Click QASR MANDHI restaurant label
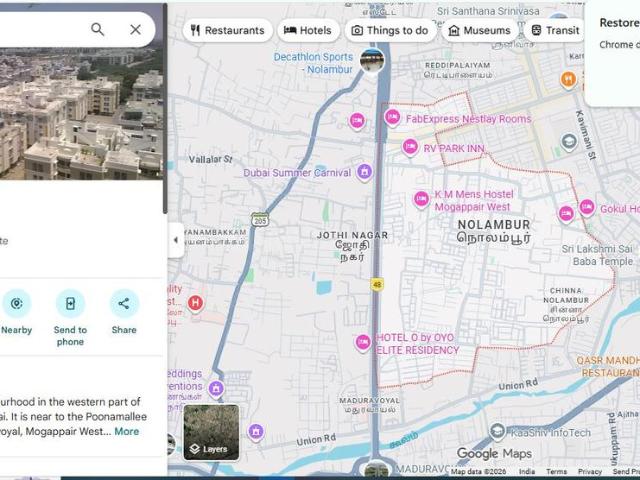640x480 pixels. [608, 367]
